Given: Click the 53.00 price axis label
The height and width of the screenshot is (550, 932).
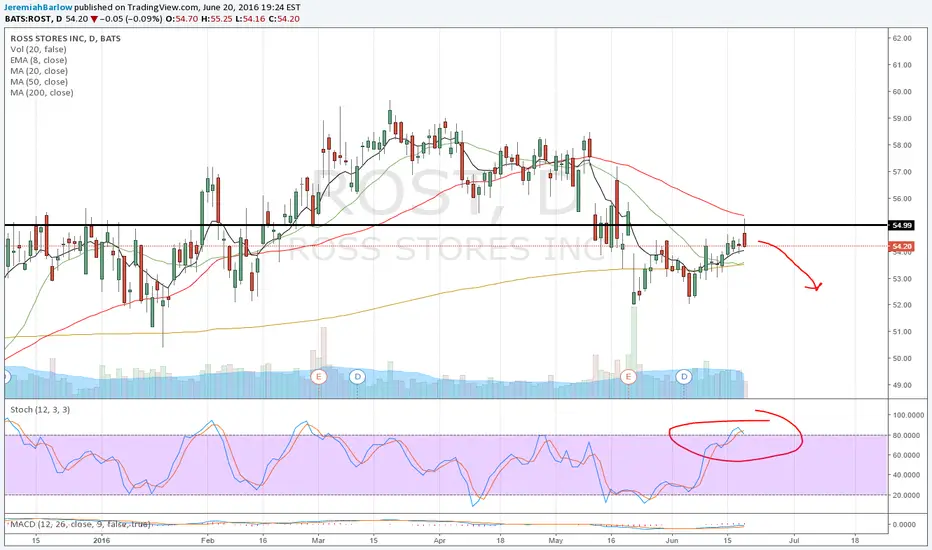Looking at the screenshot, I should coord(902,279).
